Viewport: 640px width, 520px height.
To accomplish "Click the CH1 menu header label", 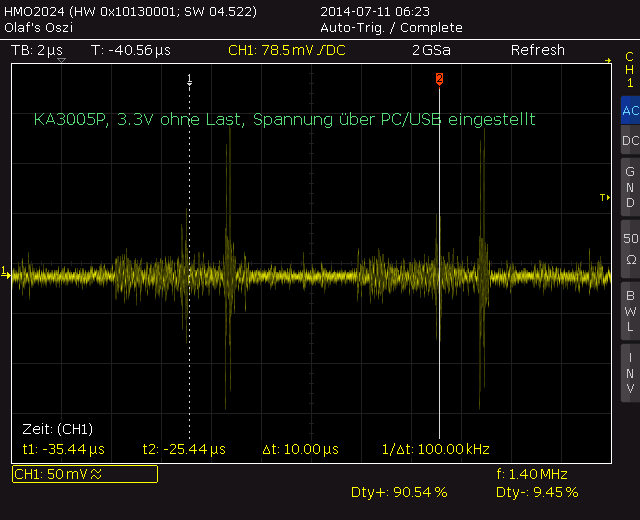I will 630,70.
